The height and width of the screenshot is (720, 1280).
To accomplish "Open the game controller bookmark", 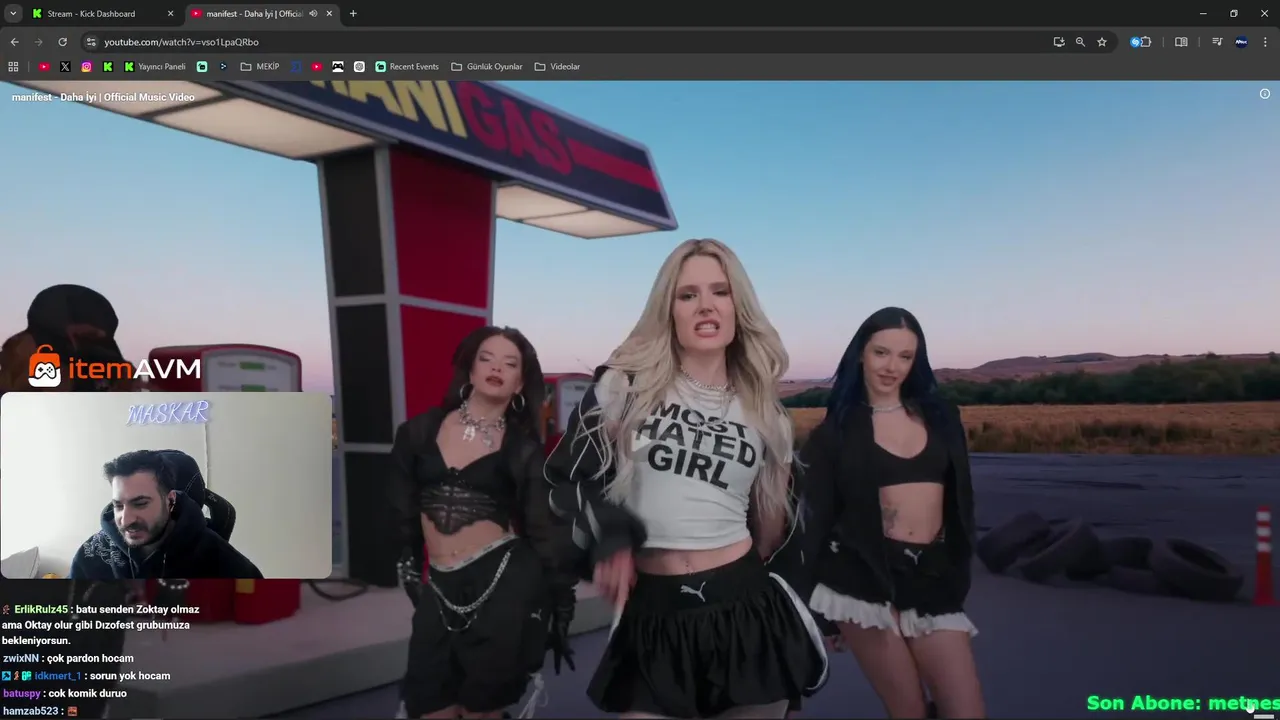I will coord(338,66).
